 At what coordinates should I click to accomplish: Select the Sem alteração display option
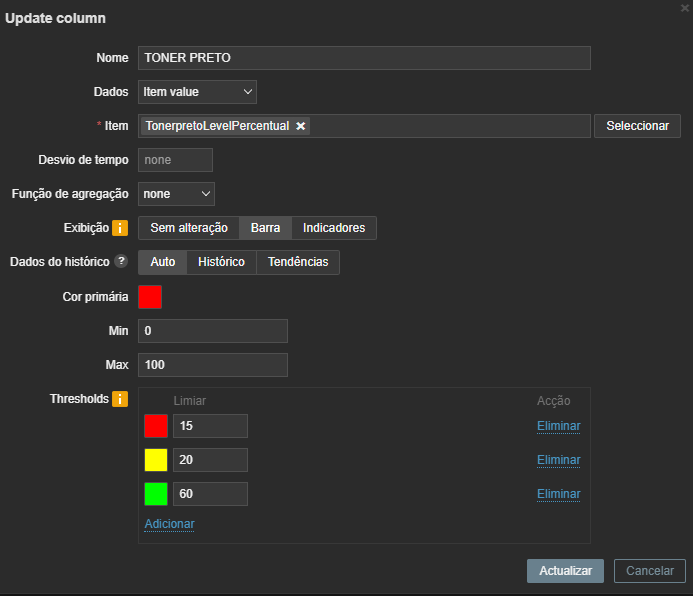[x=189, y=228]
